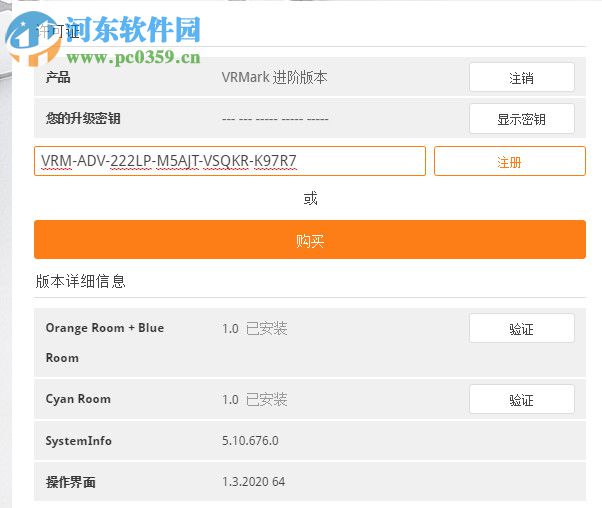
Task: Focus the license key input field
Action: pos(230,161)
